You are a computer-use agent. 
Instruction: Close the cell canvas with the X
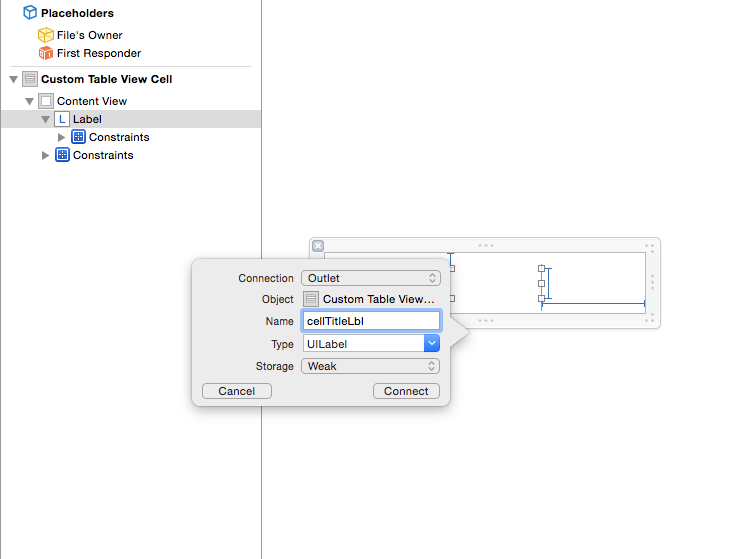[318, 246]
